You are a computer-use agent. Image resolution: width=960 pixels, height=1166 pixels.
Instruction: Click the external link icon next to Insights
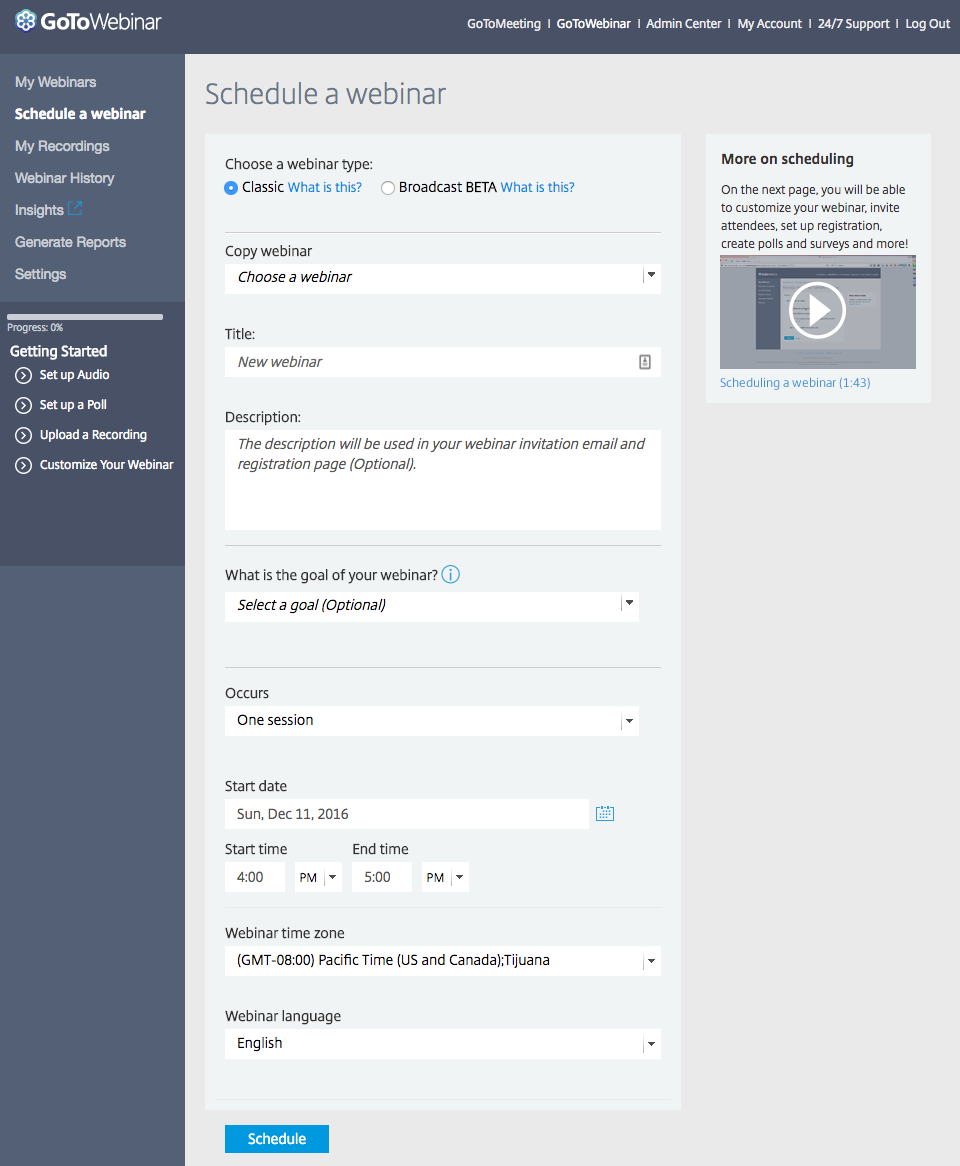pyautogui.click(x=75, y=209)
